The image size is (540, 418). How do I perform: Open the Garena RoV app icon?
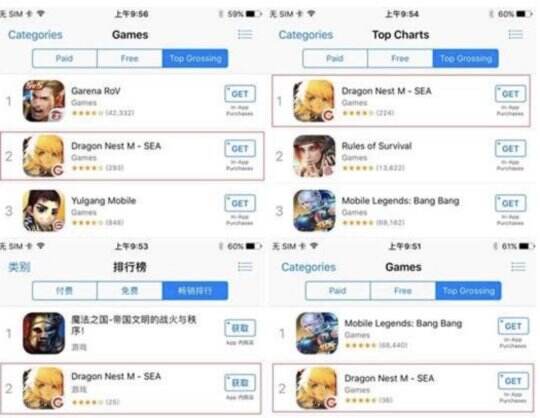click(x=44, y=101)
